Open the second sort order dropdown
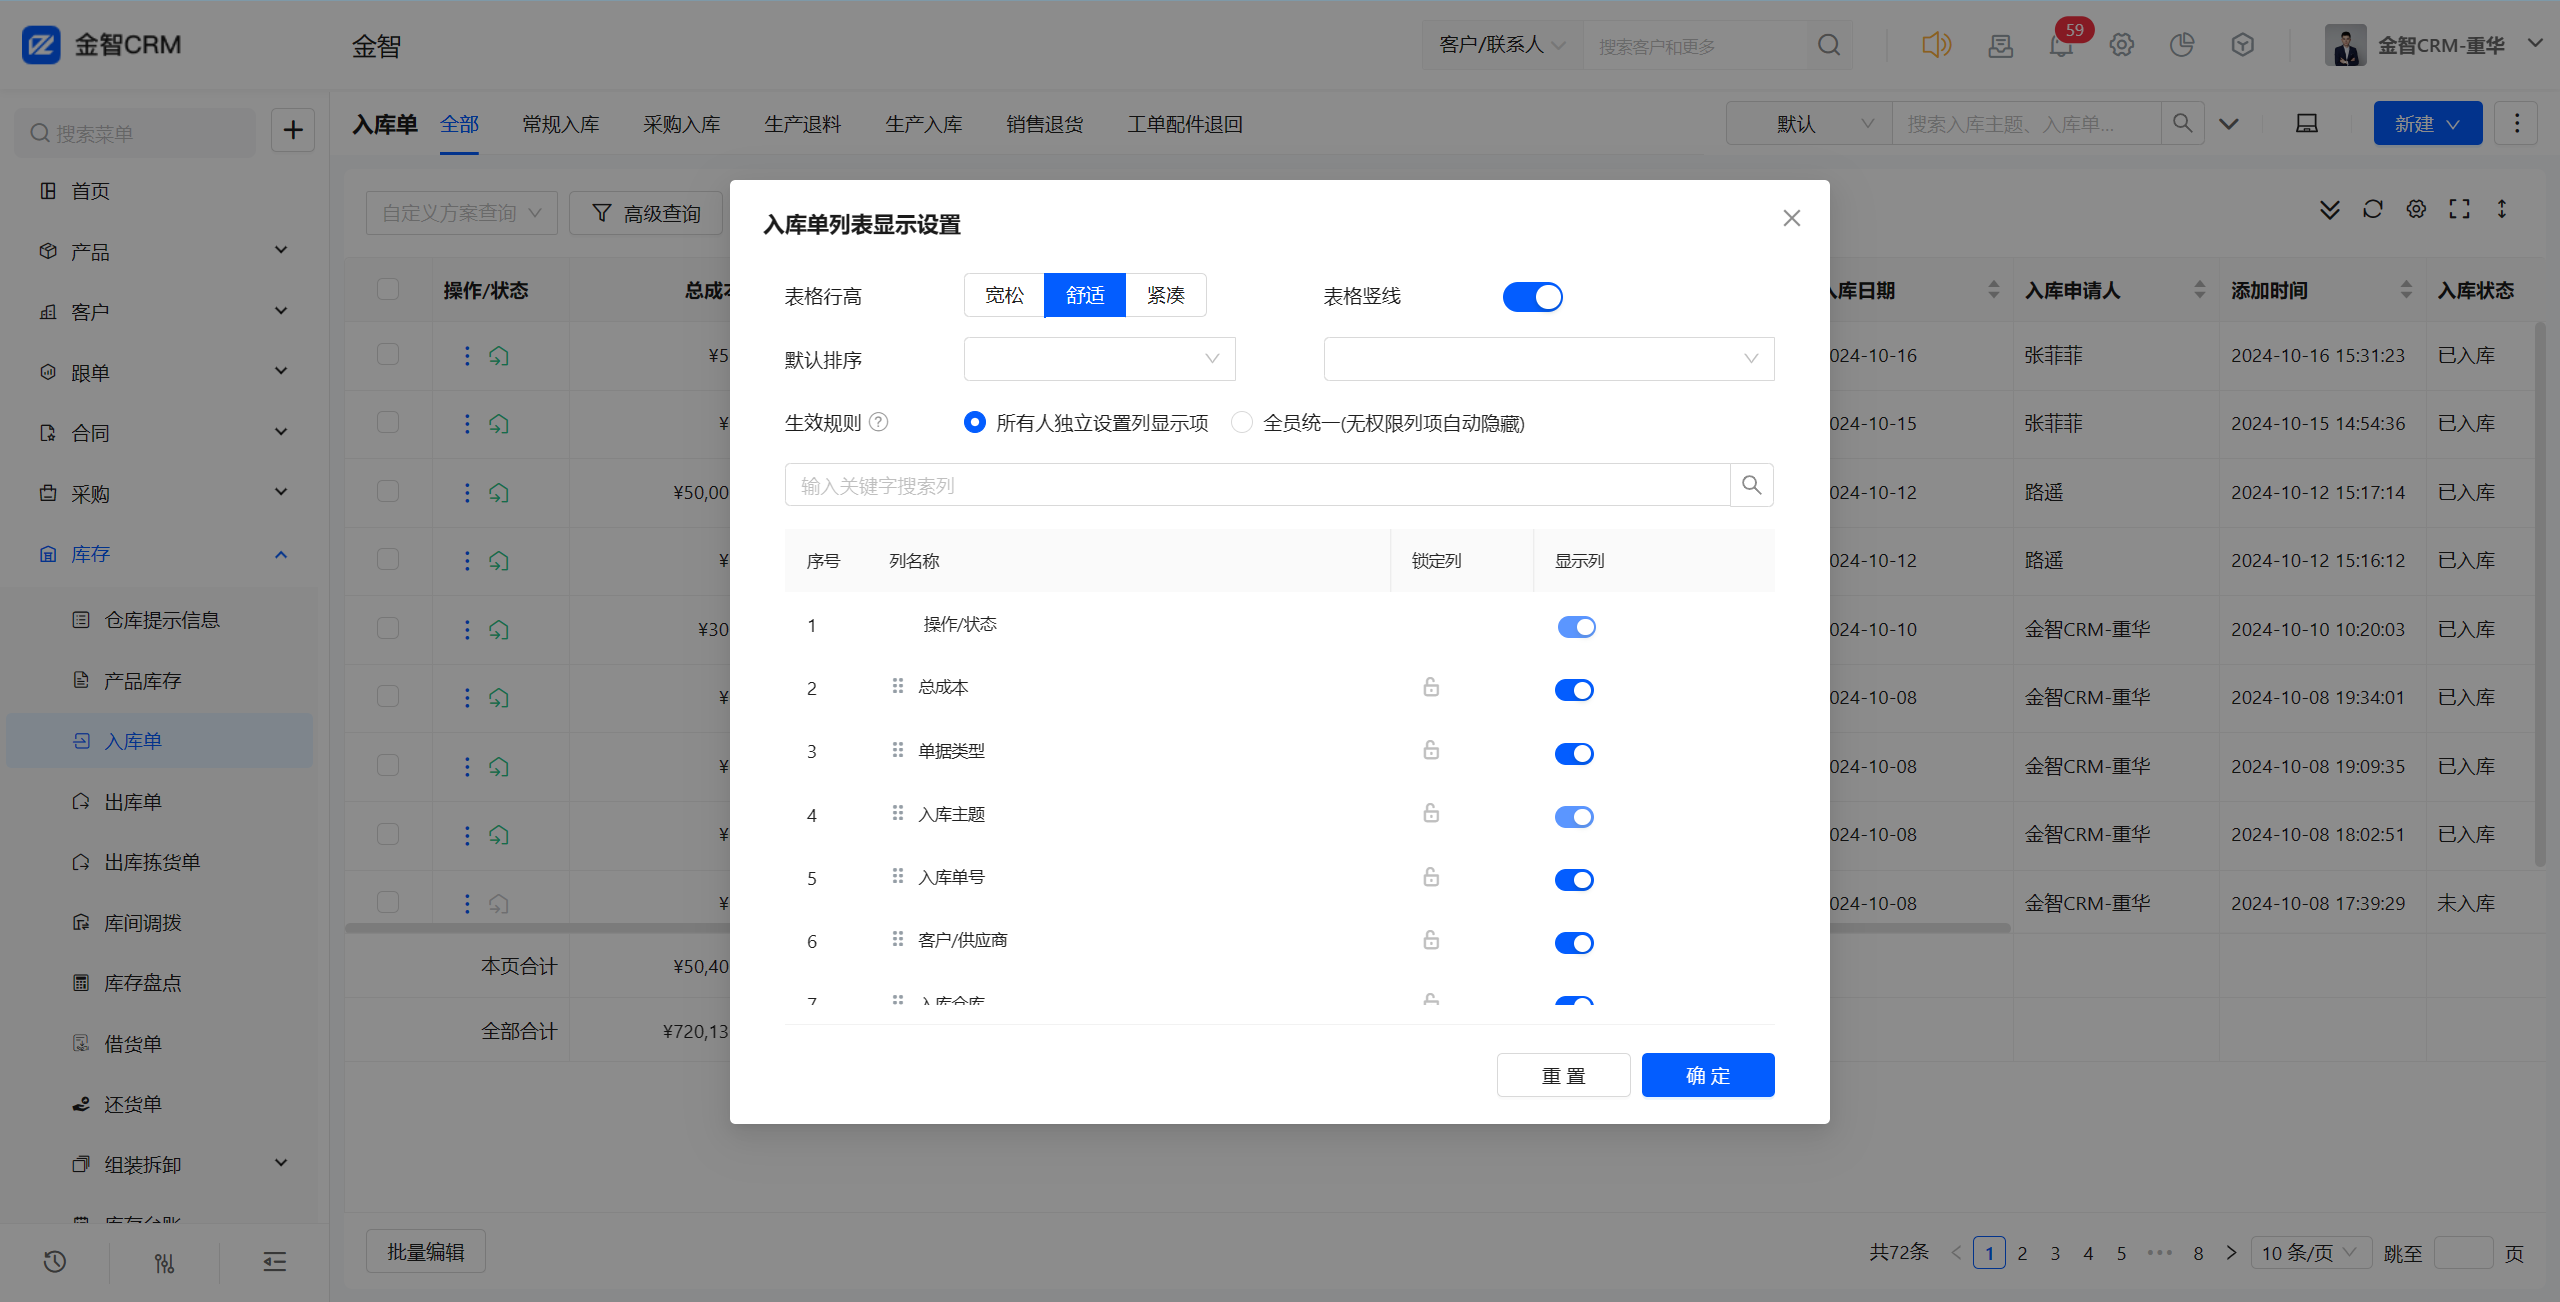Screen dimensions: 2560x1302 click(1549, 359)
